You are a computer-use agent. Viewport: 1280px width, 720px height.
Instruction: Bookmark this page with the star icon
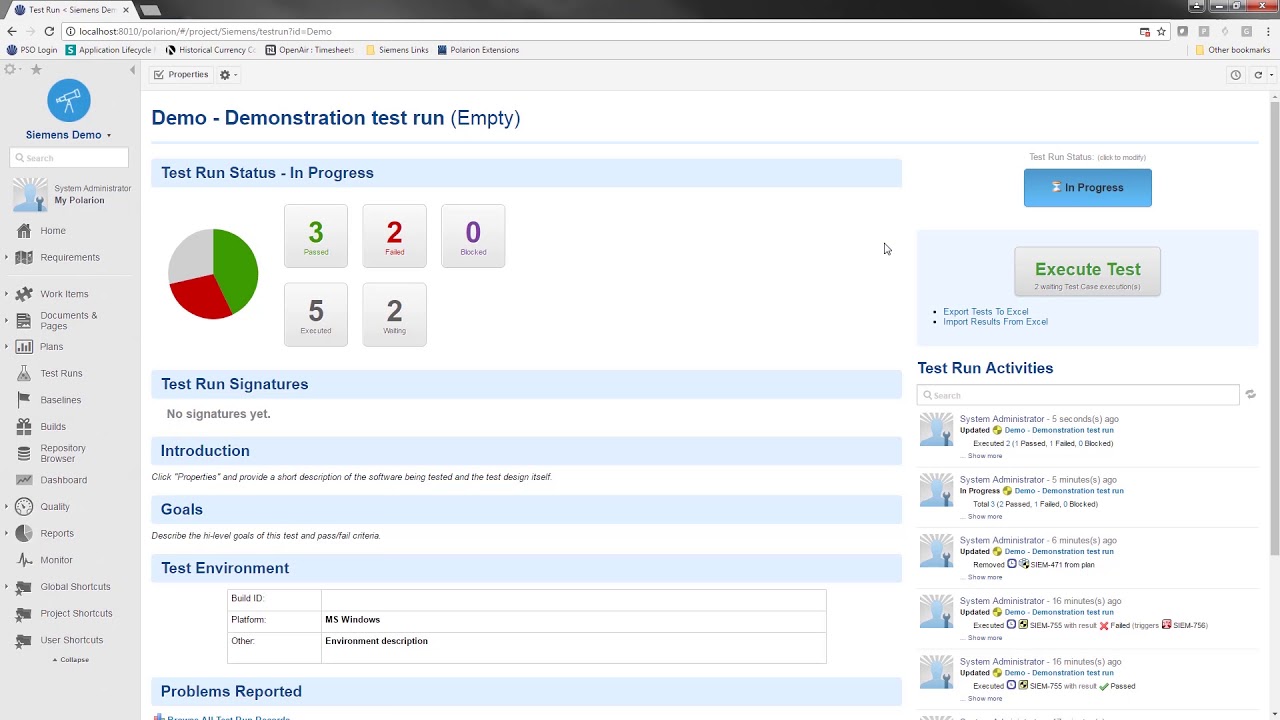1161,31
